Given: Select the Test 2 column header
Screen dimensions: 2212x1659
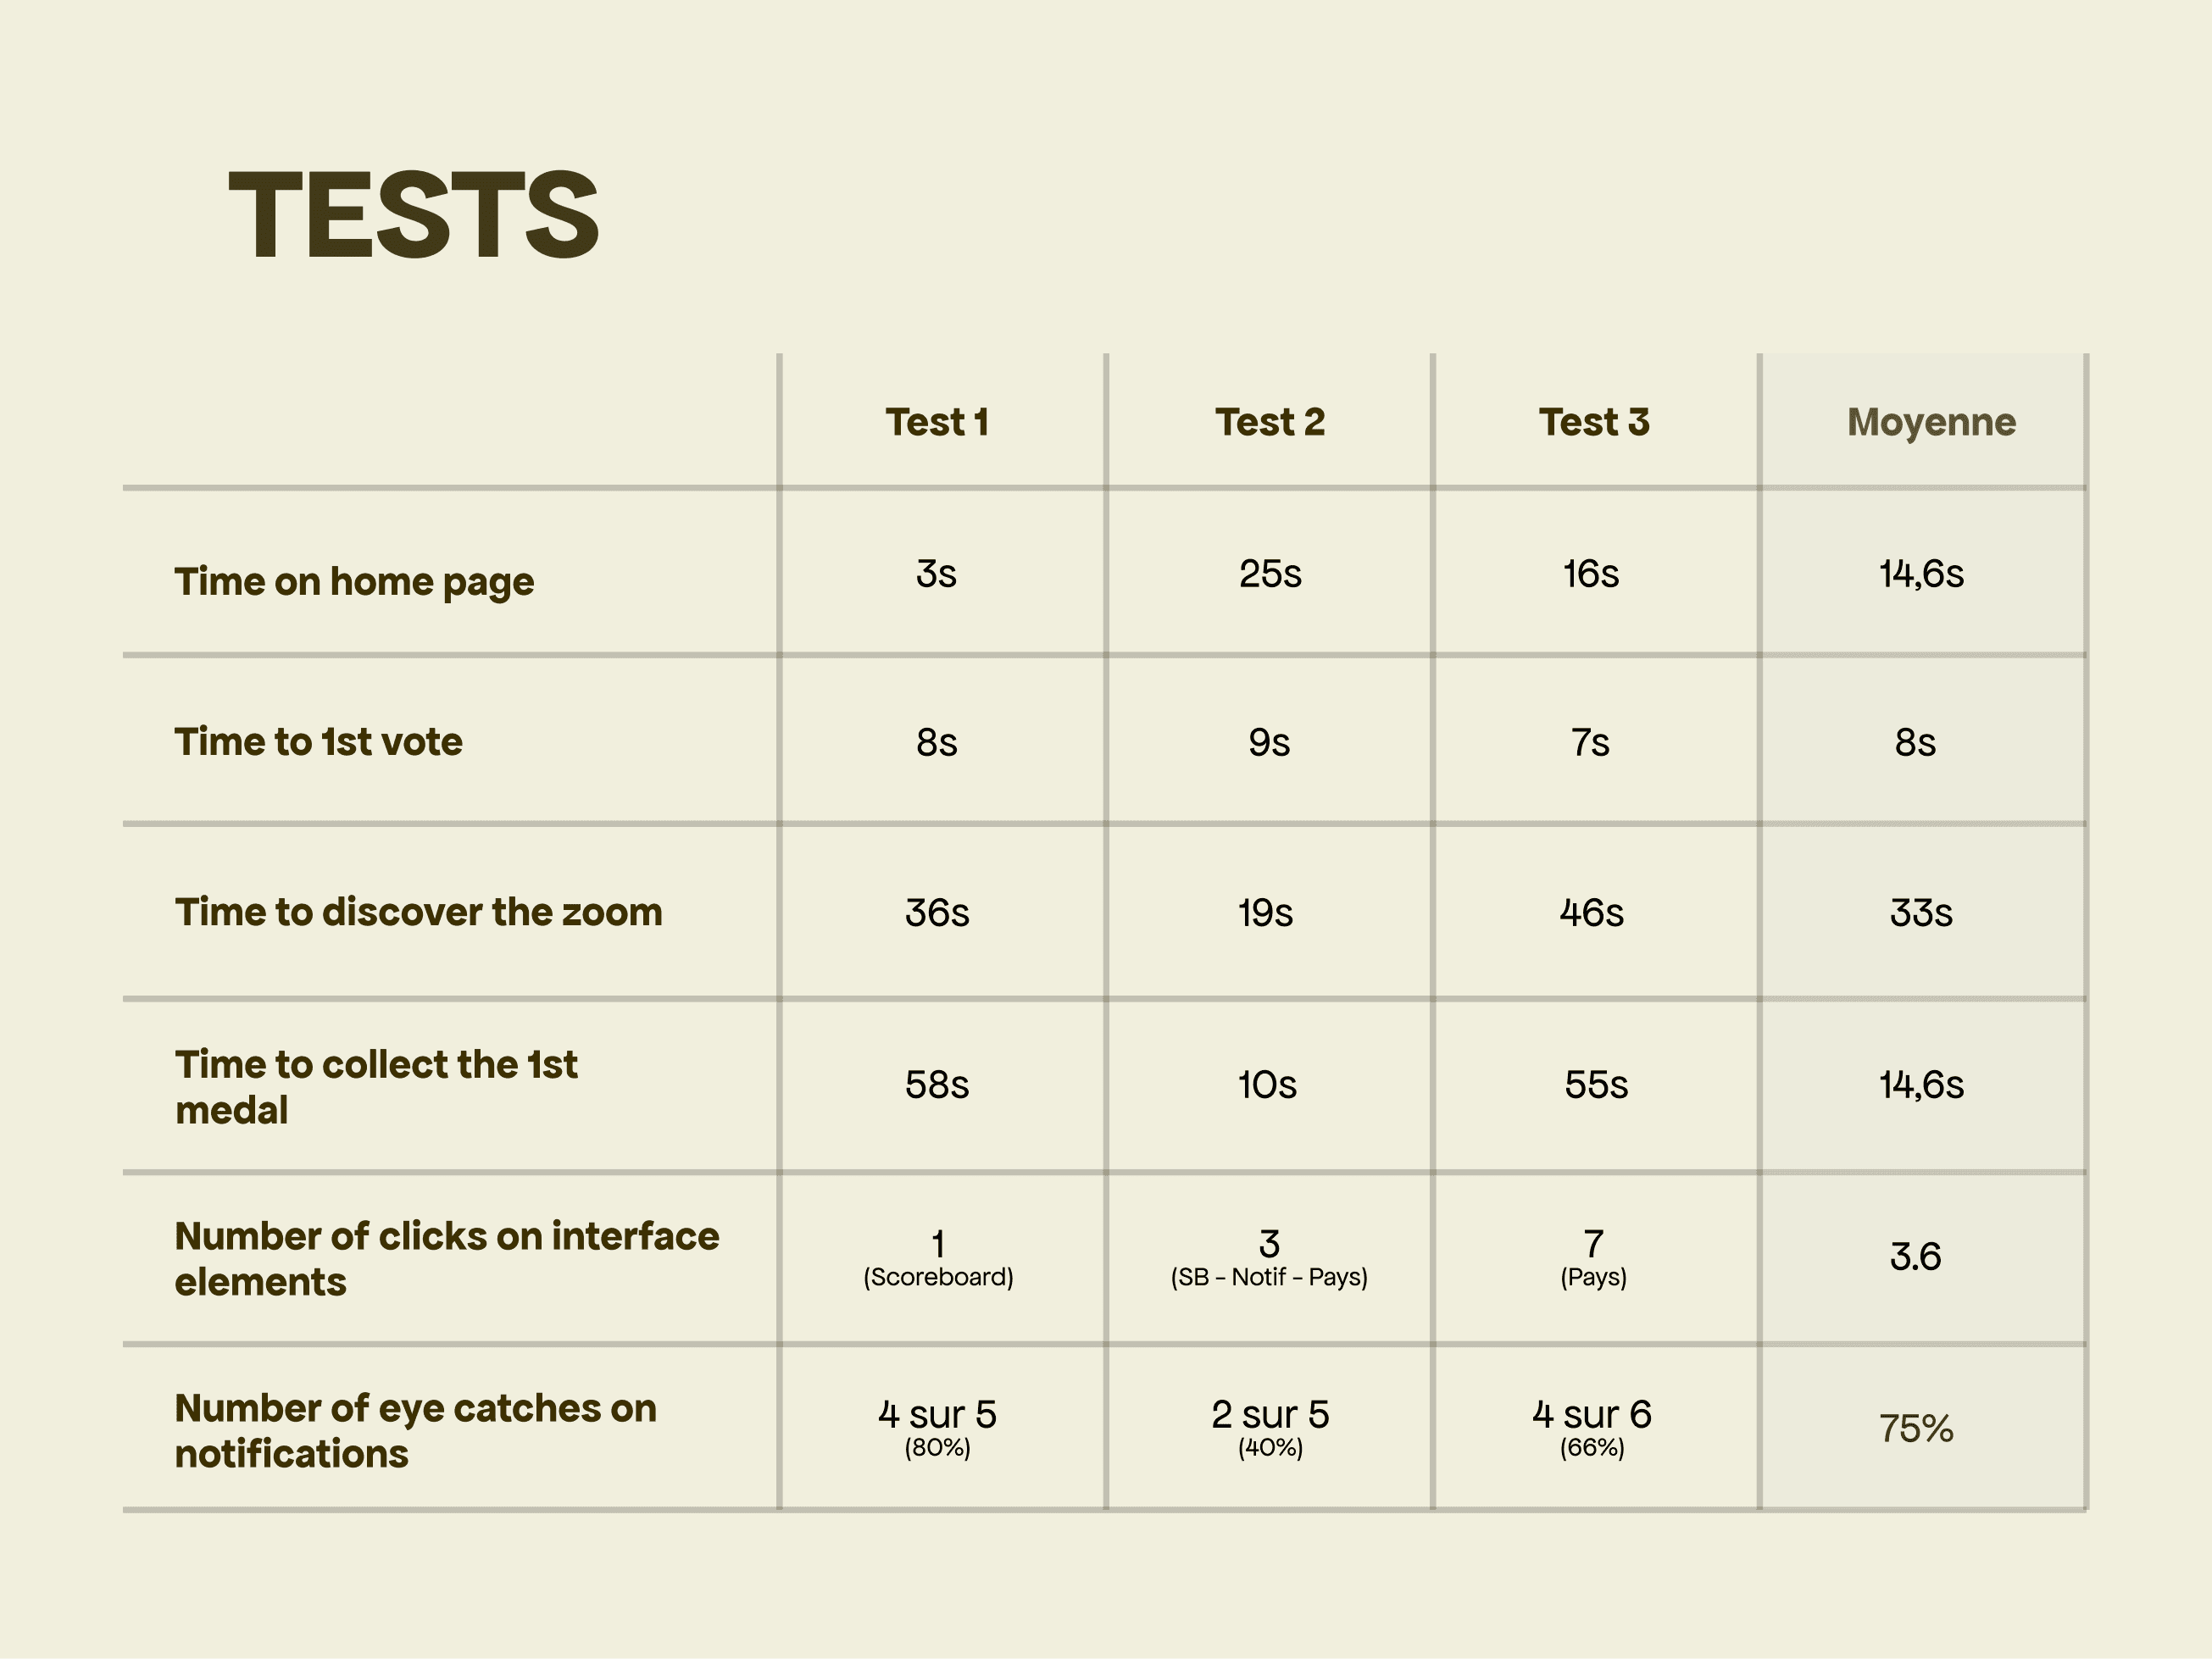Looking at the screenshot, I should coord(1270,422).
